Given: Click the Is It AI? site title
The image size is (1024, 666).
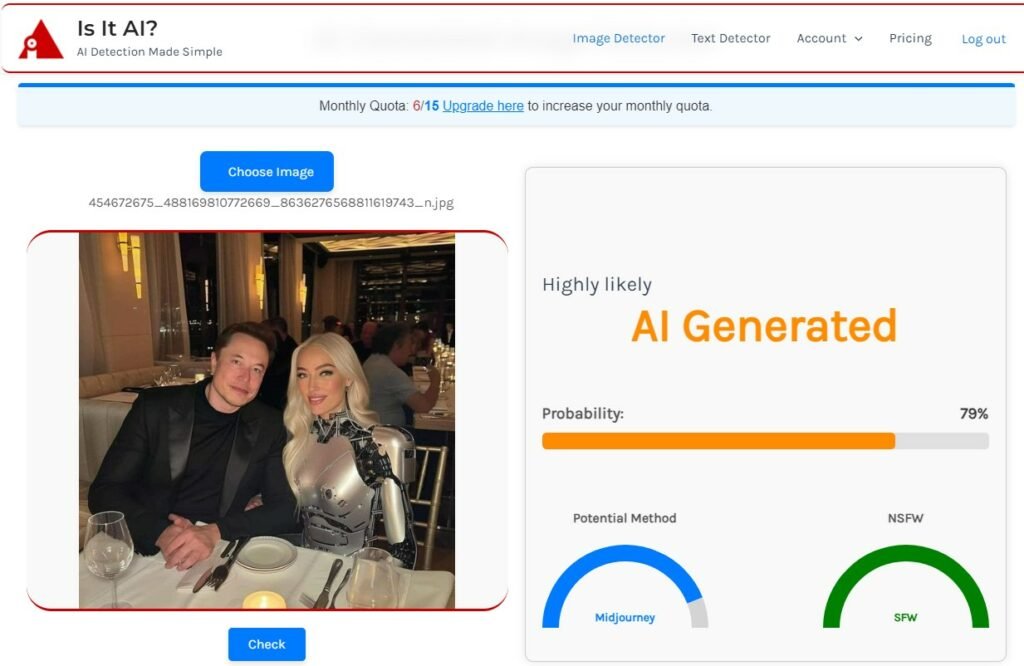Looking at the screenshot, I should (x=118, y=28).
